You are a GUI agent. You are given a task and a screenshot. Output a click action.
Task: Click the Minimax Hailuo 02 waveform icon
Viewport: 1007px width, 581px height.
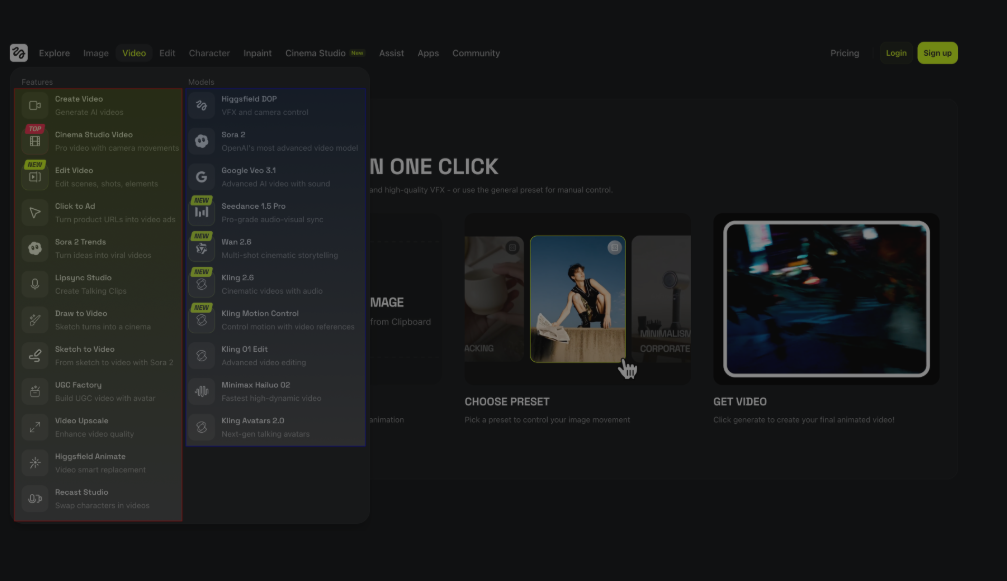[x=201, y=391]
